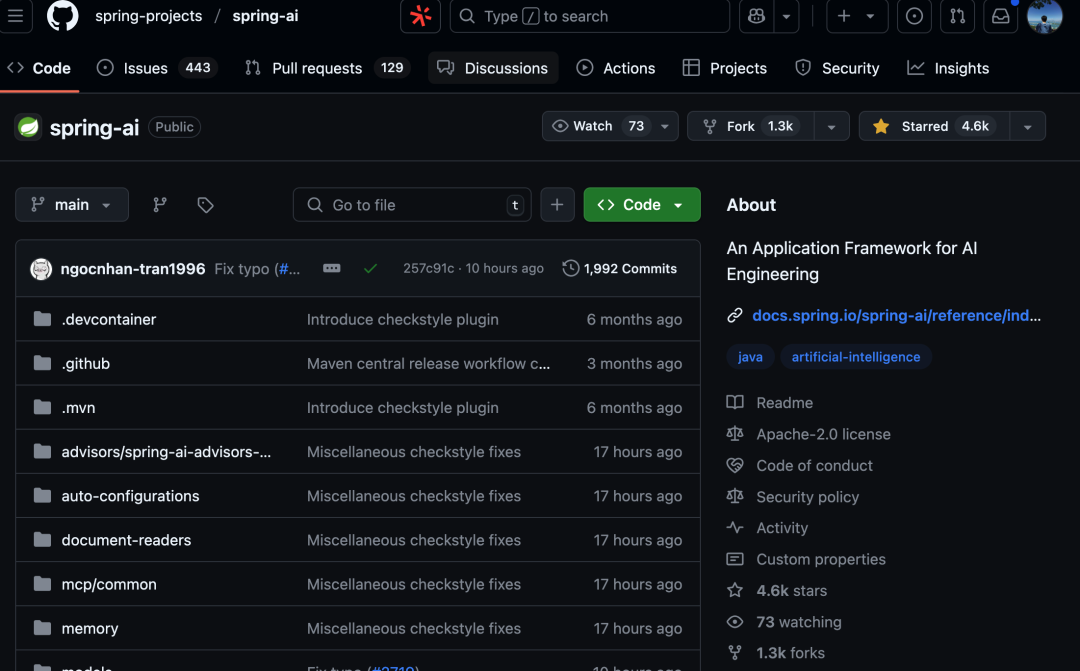Click the Go to file search field

coord(412,205)
